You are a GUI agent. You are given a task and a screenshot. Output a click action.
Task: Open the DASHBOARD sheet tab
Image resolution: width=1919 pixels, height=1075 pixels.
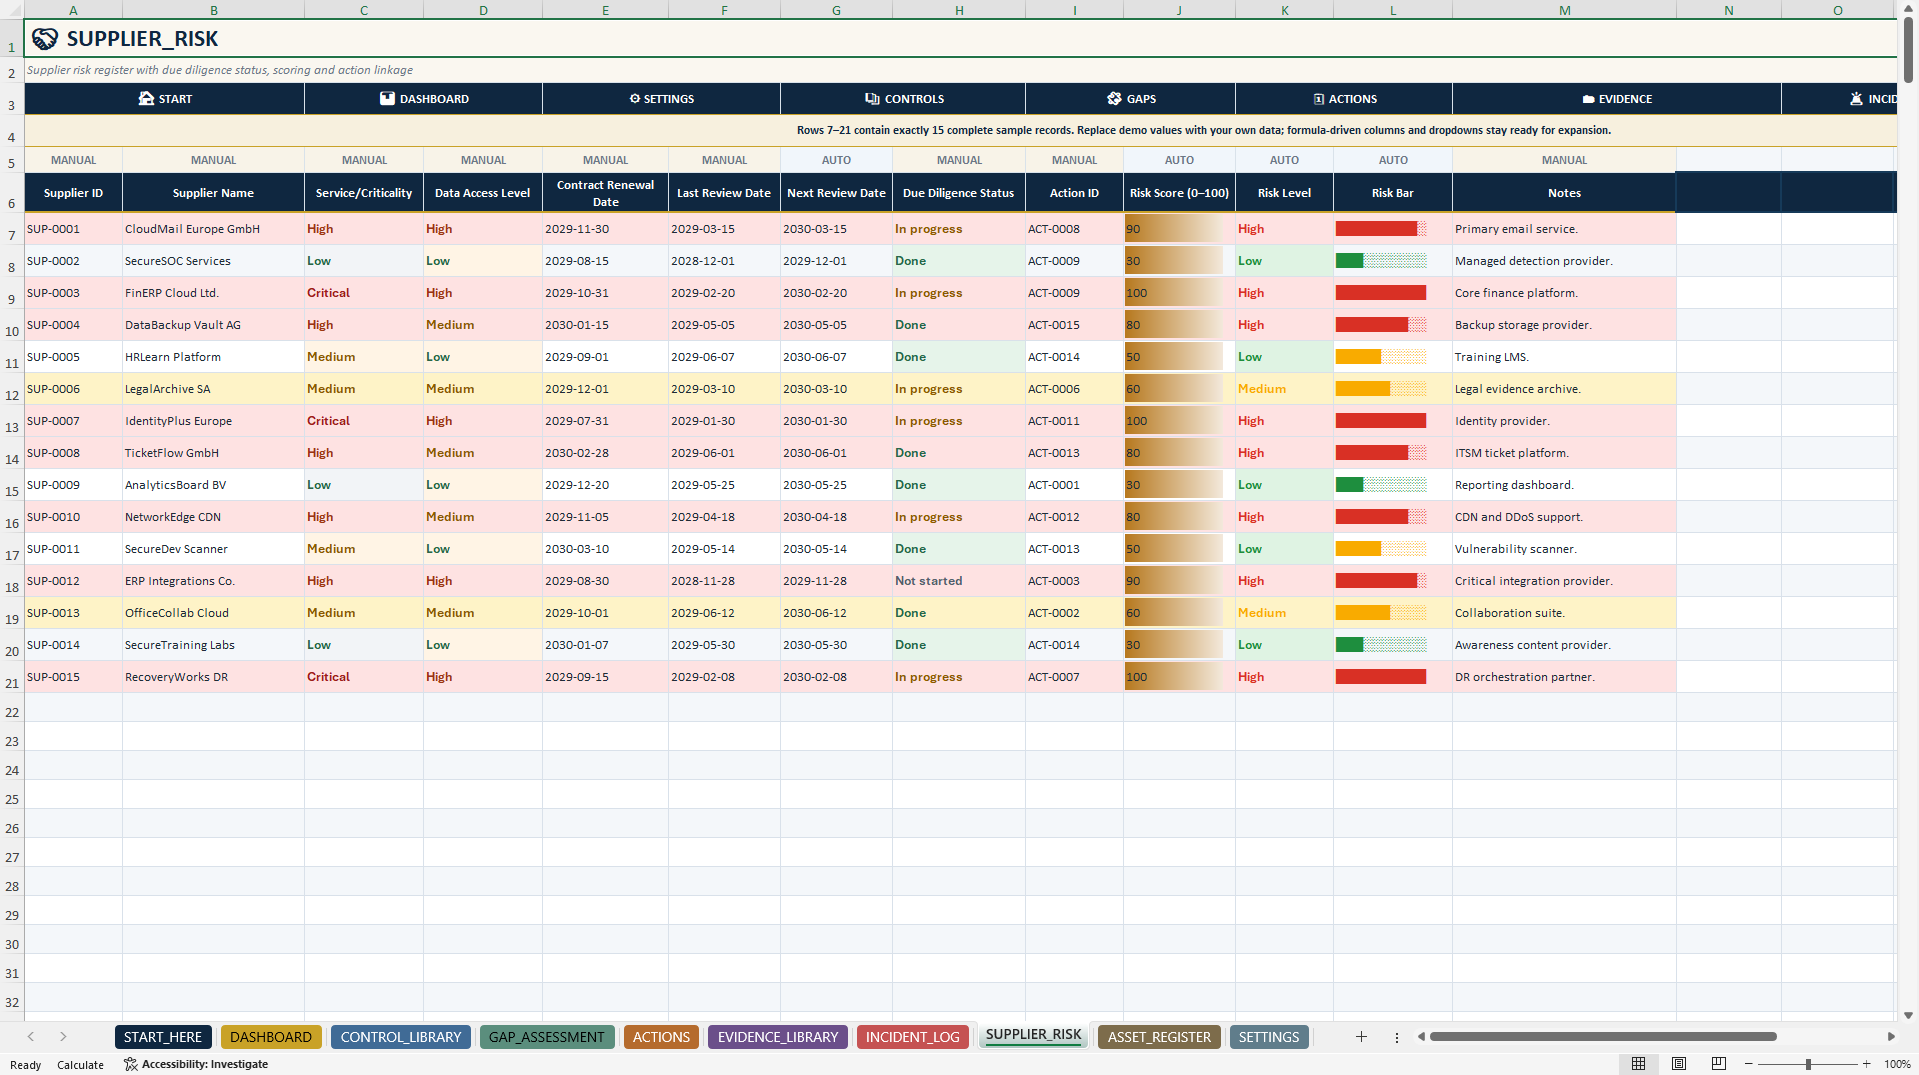(x=271, y=1037)
